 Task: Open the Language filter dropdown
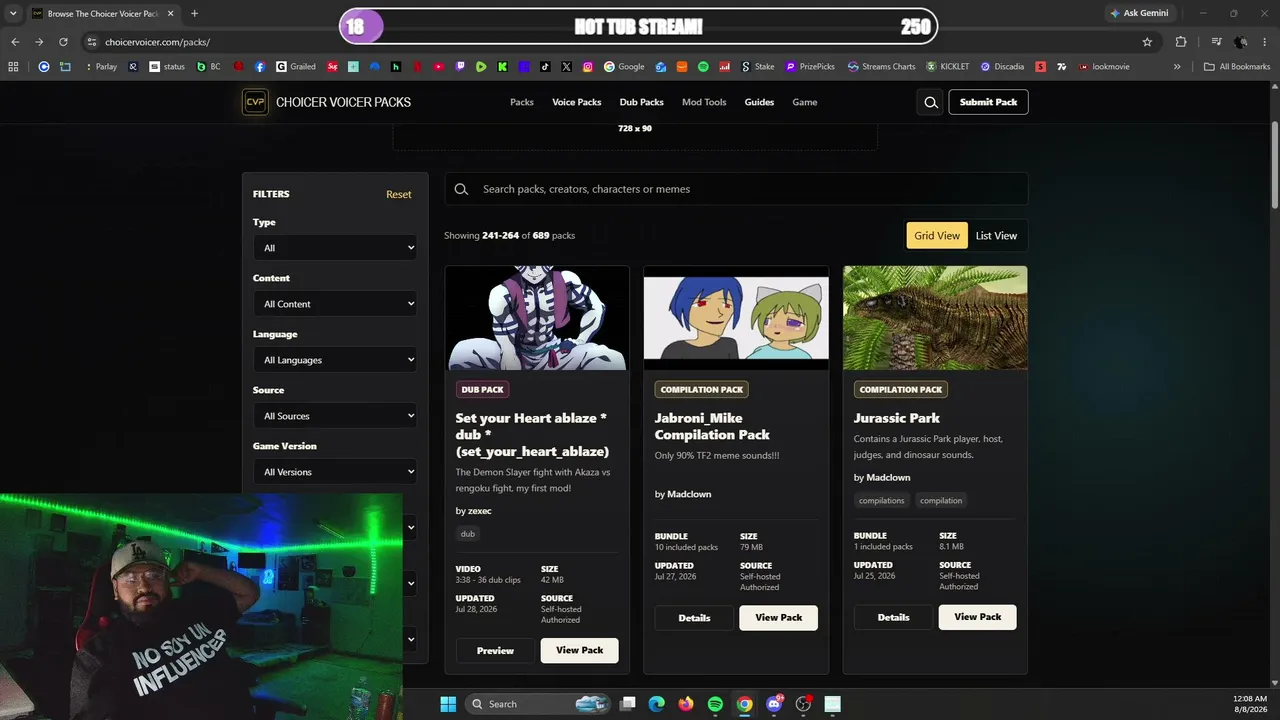(335, 360)
